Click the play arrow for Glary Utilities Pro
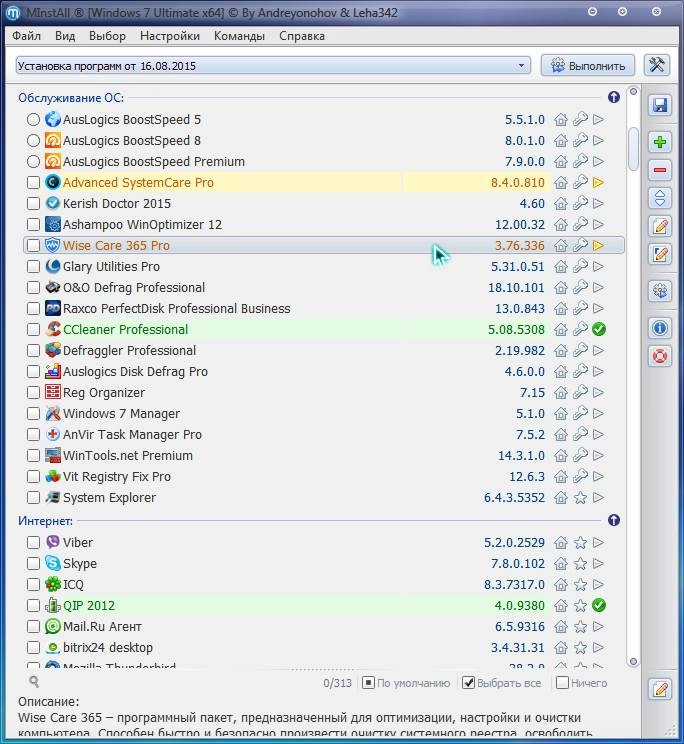Viewport: 684px width, 744px height. click(599, 266)
